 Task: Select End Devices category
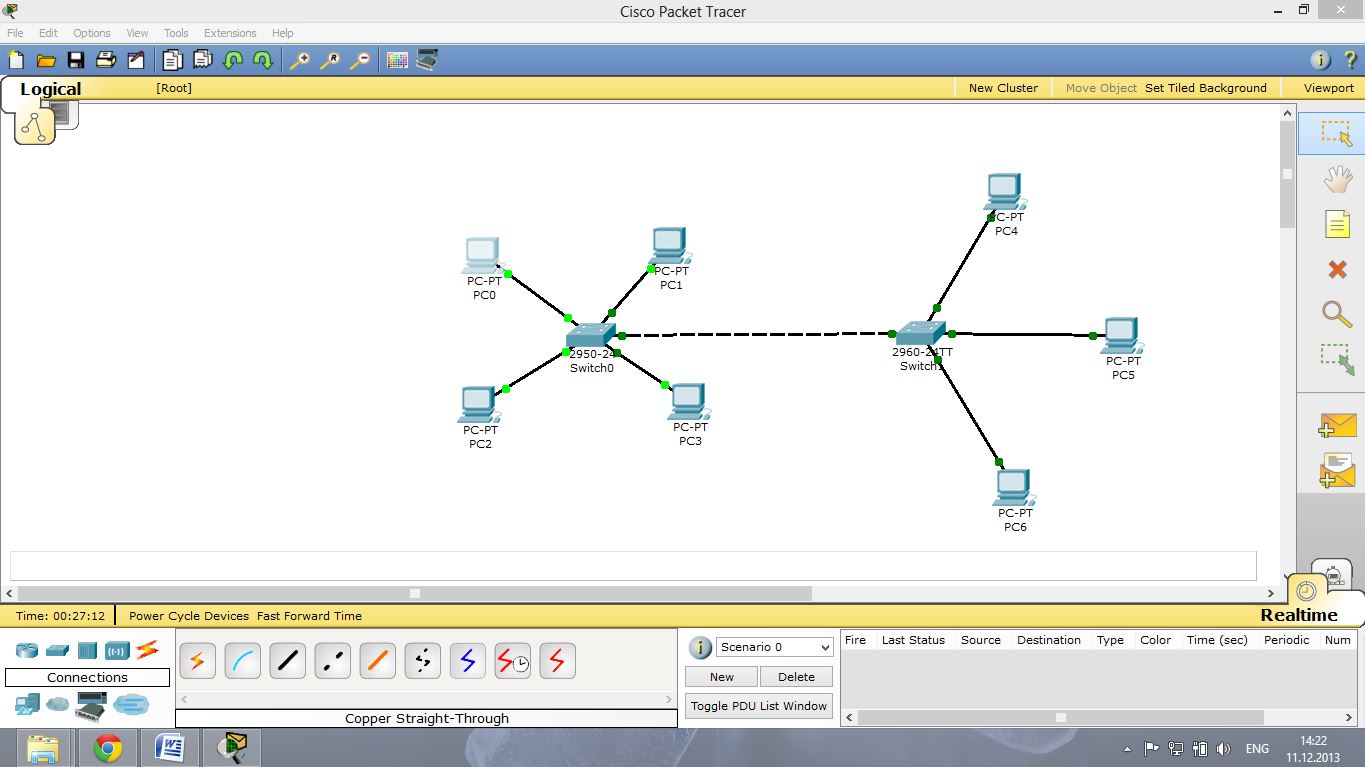point(27,704)
